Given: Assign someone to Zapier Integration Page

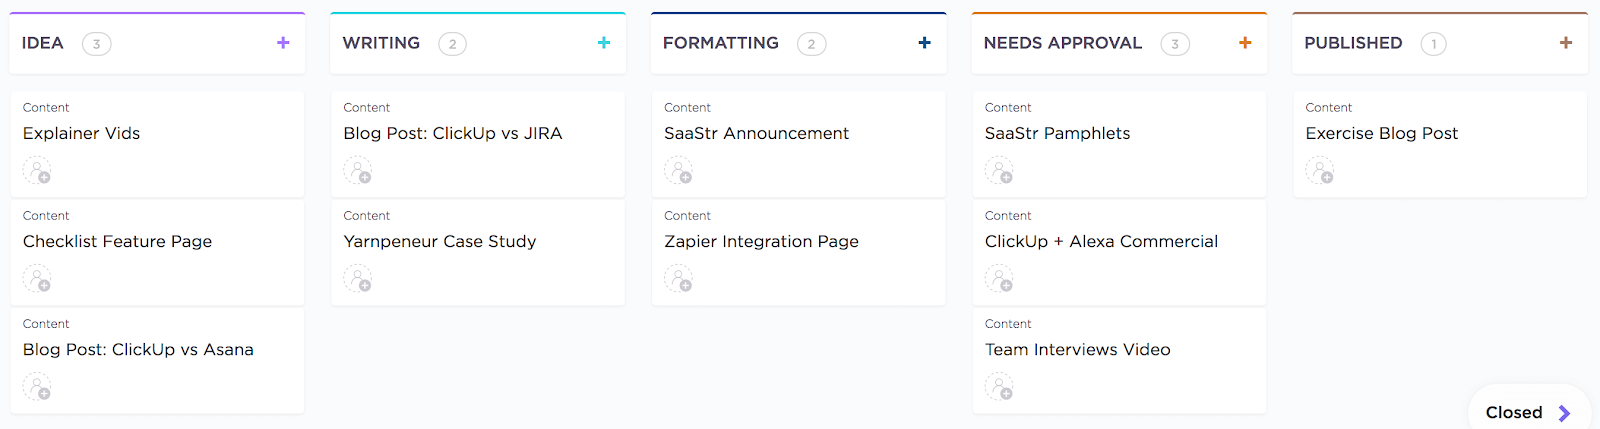Looking at the screenshot, I should coord(678,279).
